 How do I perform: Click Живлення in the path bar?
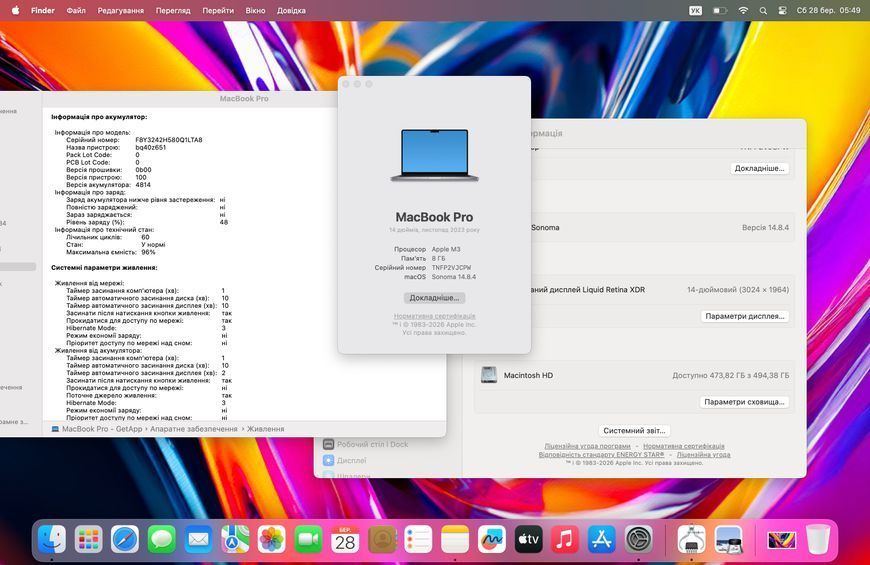pos(265,429)
